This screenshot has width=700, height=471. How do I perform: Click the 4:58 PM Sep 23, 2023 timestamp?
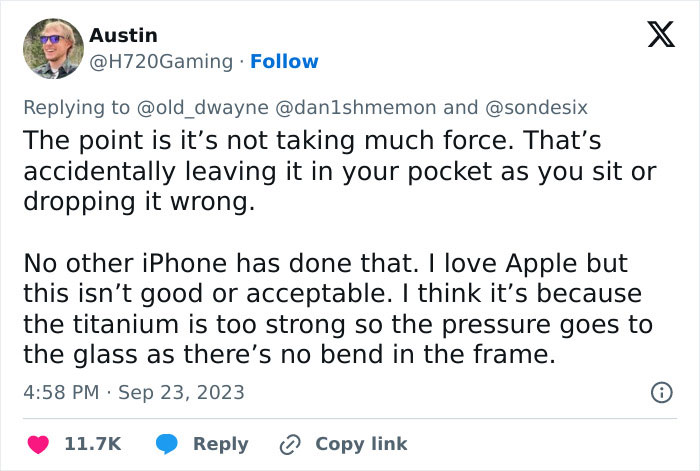click(133, 392)
